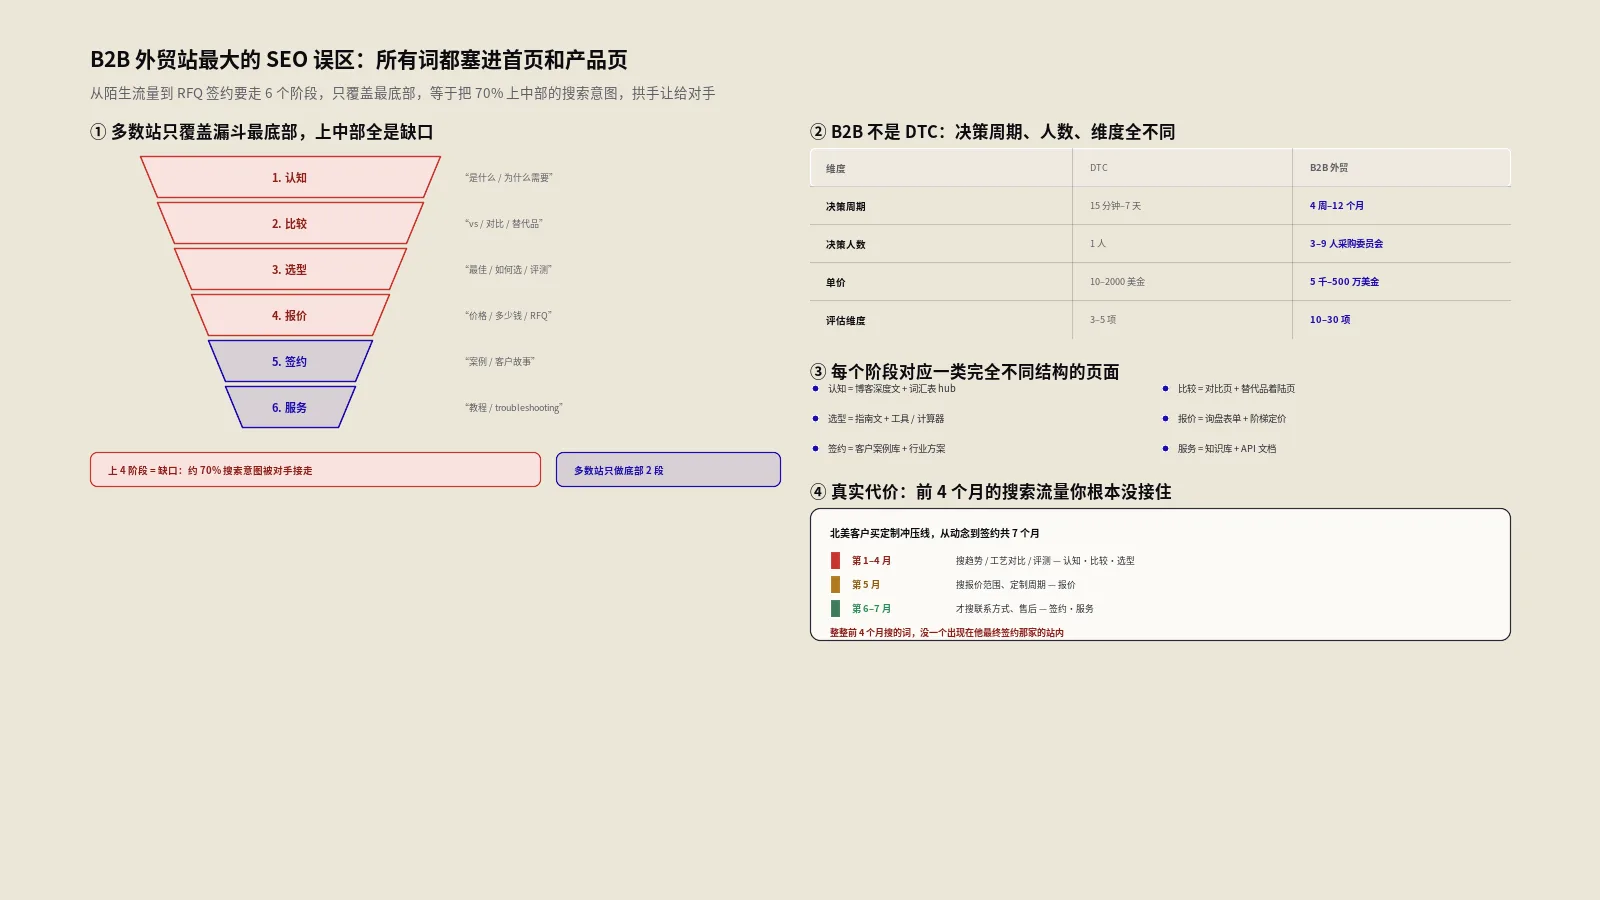Select the 决策人数 row label
This screenshot has height=900, width=1600.
846,245
